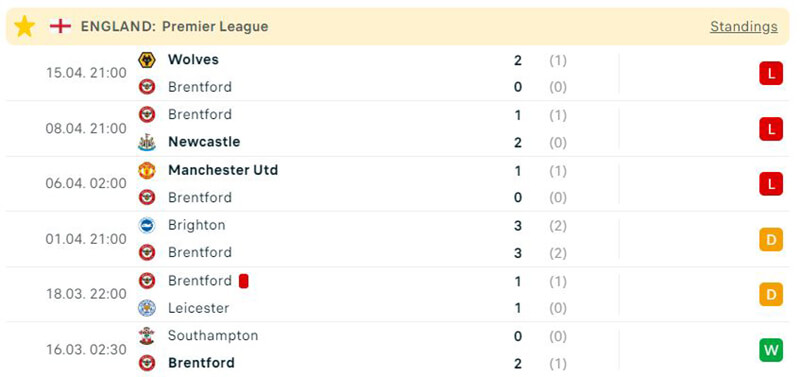This screenshot has width=800, height=377.
Task: Click the Southampton club crest
Action: [x=147, y=335]
